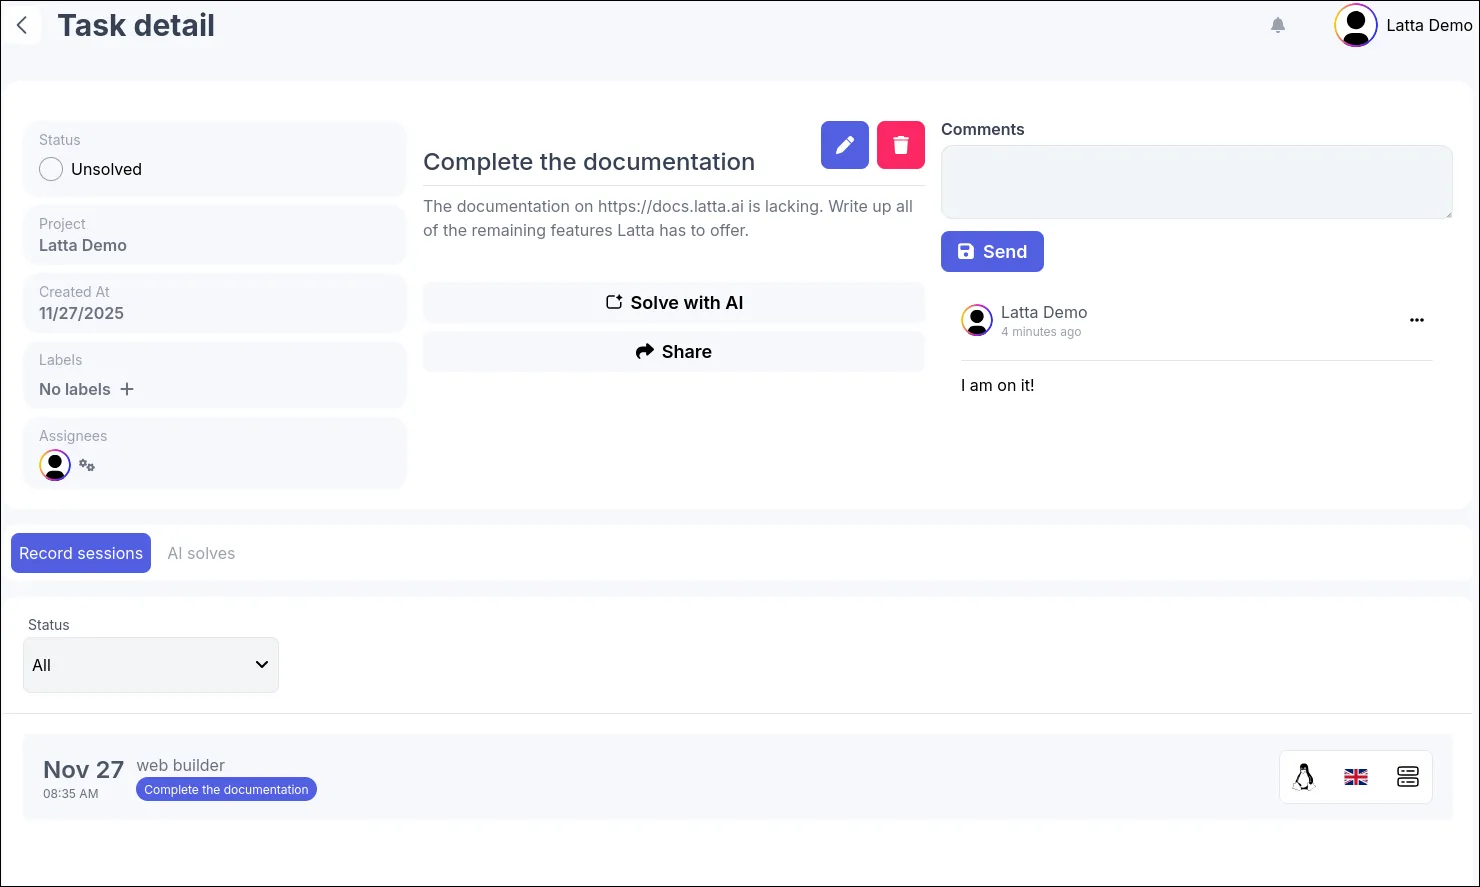Select the Linux platform icon on recorded session
The image size is (1480, 887).
point(1304,776)
